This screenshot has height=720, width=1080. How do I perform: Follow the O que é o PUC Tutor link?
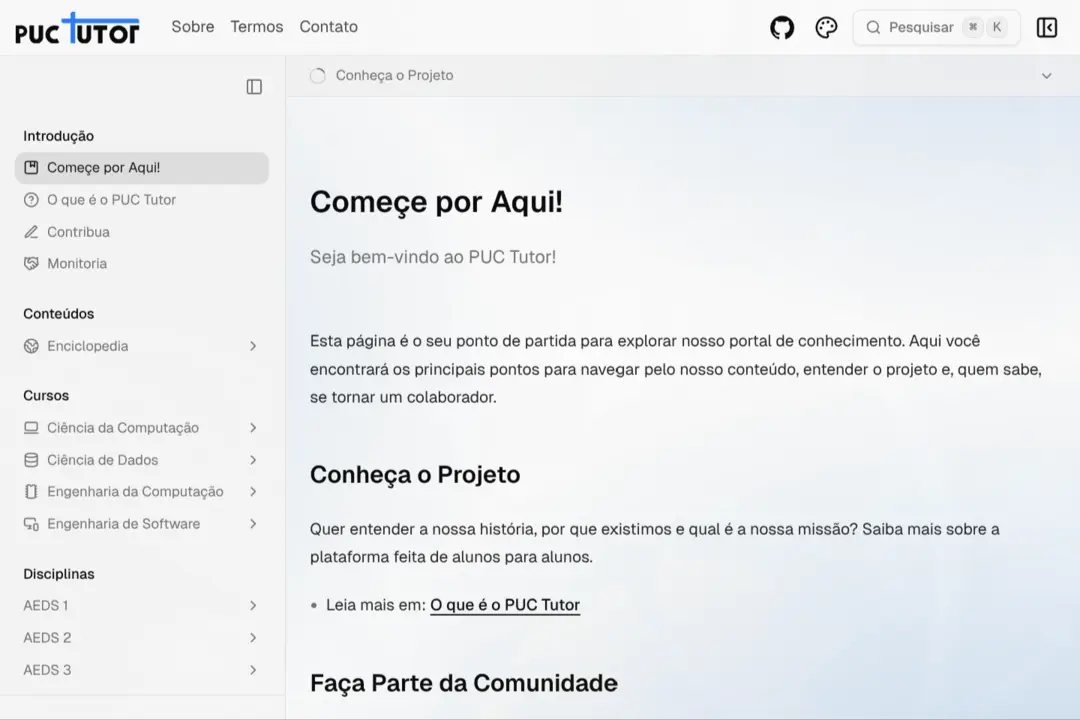[505, 605]
